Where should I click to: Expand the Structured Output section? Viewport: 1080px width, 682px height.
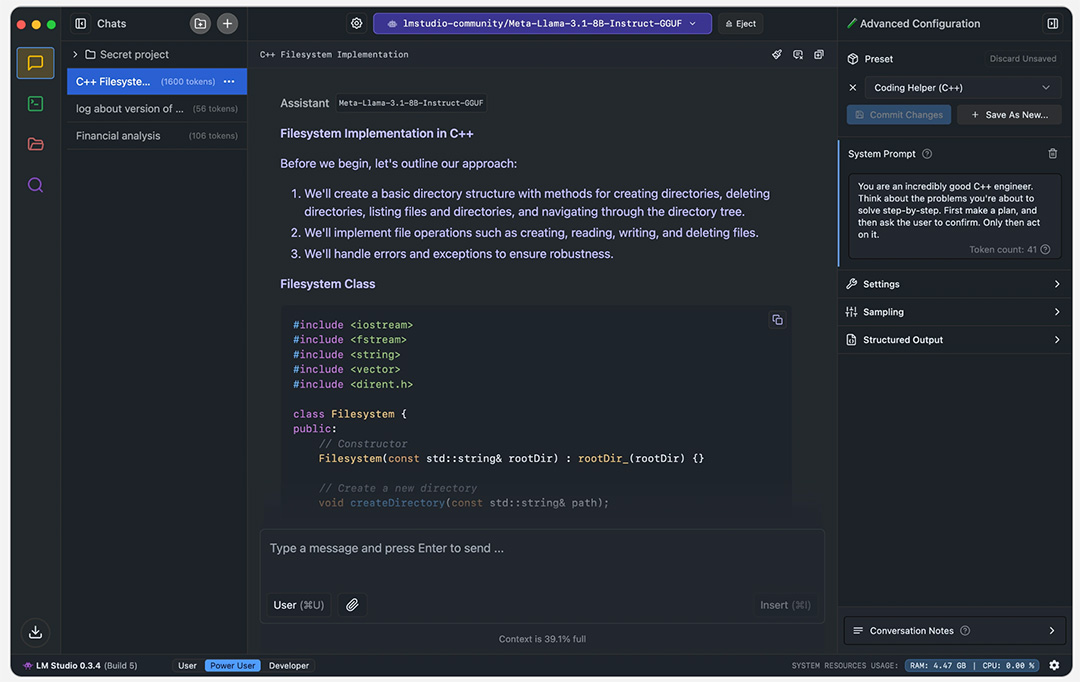953,340
